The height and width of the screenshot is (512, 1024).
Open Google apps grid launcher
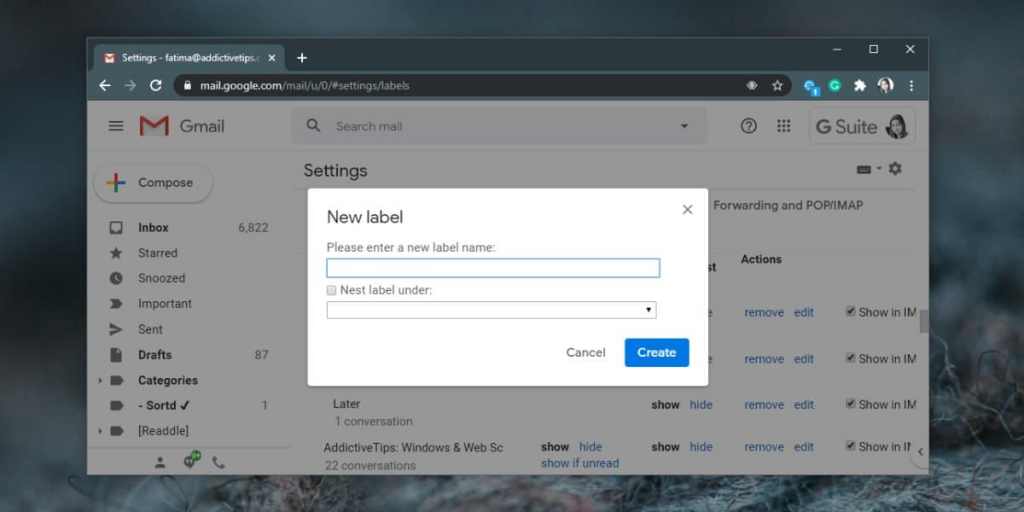tap(784, 126)
